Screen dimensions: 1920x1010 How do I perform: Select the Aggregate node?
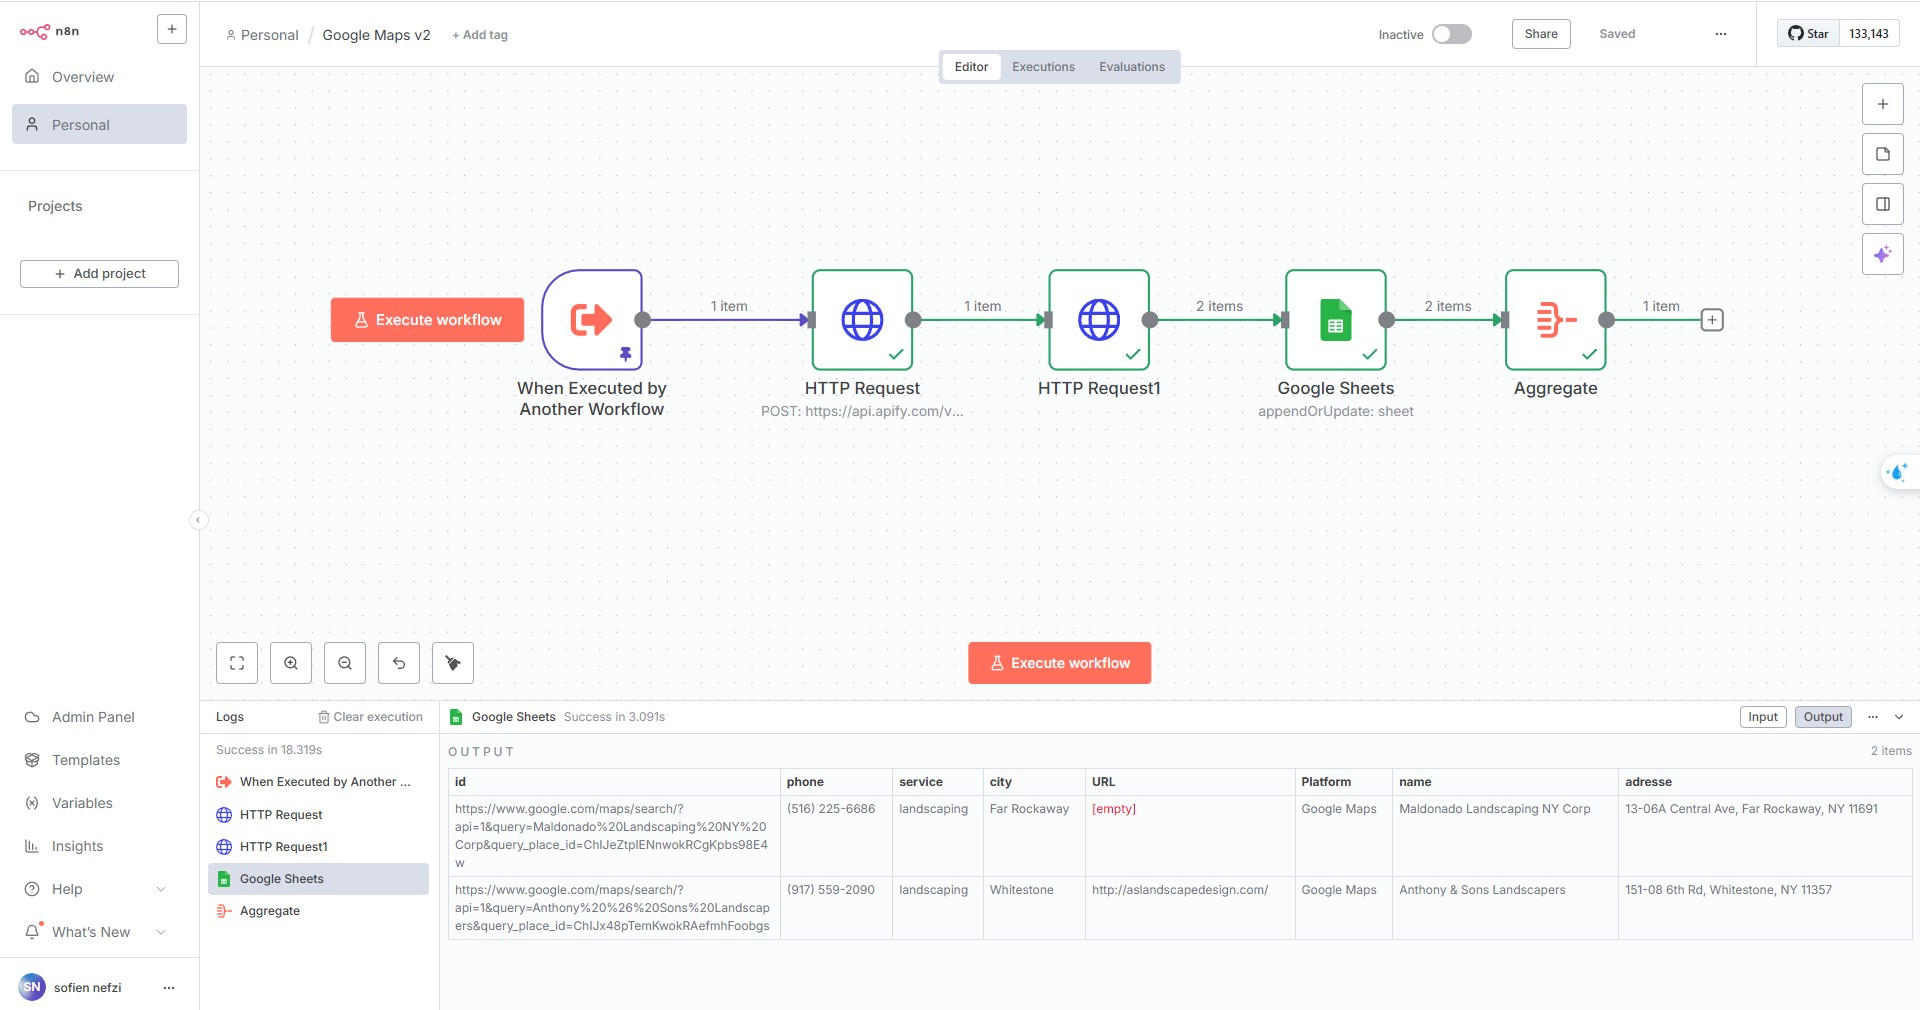1556,320
